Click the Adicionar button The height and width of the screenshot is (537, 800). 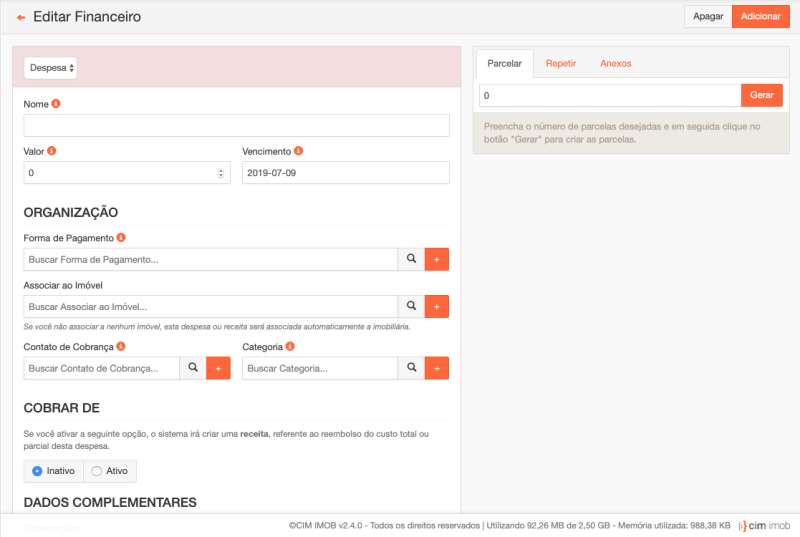760,17
